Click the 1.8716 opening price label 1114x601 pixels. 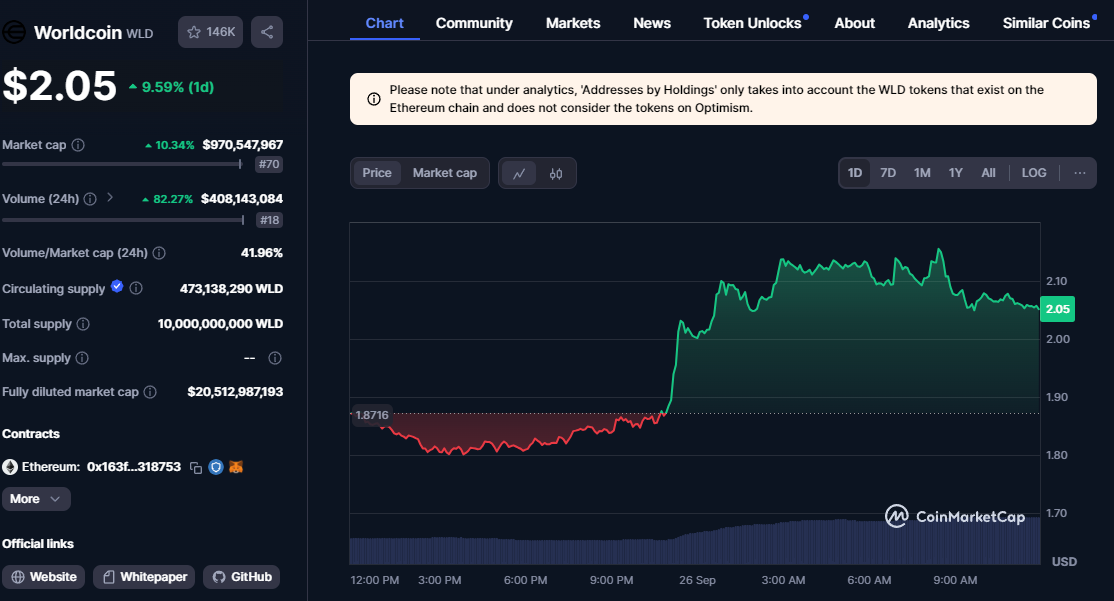(x=372, y=415)
